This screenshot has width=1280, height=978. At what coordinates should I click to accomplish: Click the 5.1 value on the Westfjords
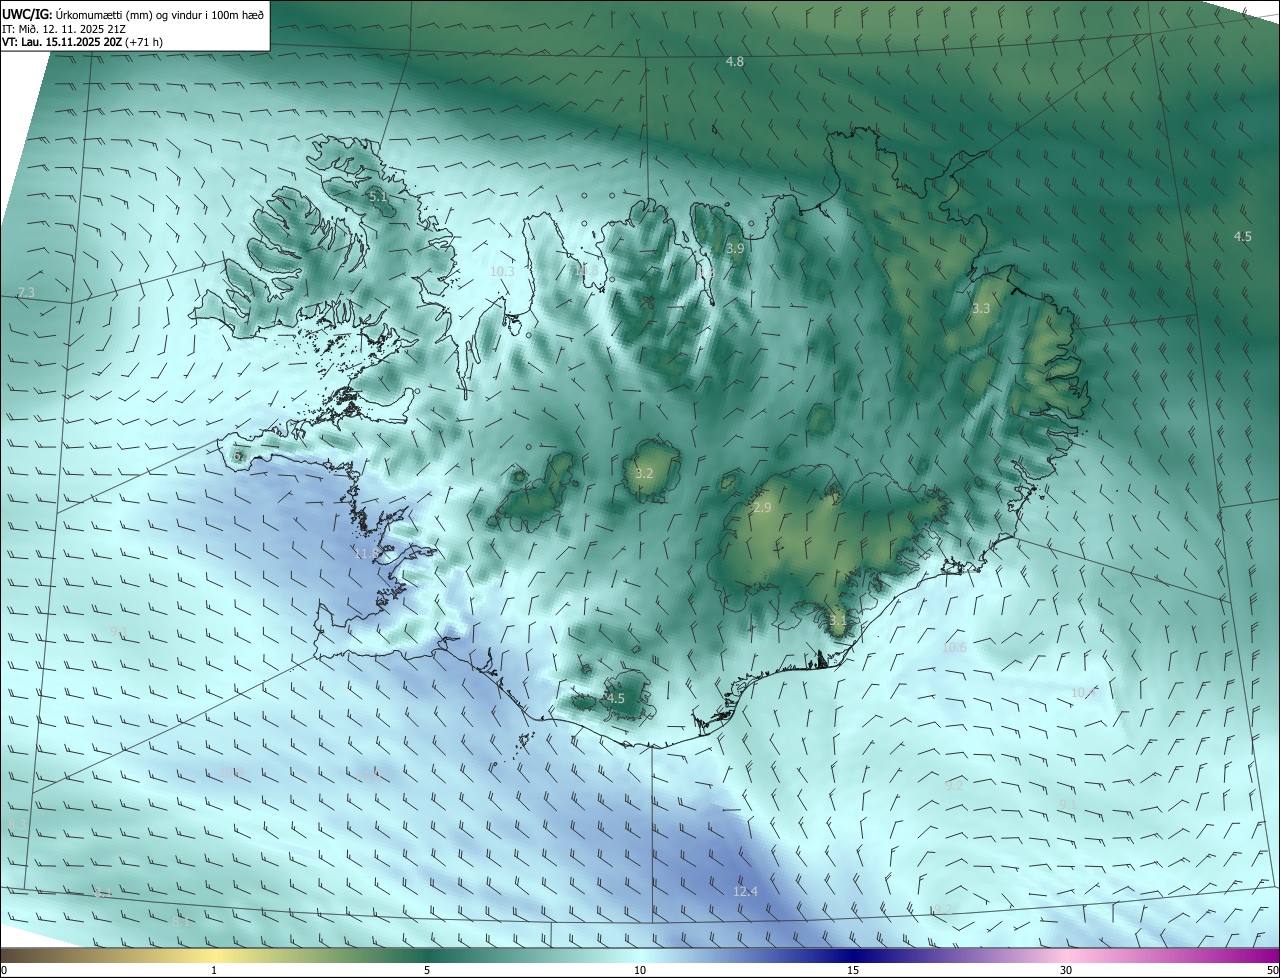pos(378,197)
